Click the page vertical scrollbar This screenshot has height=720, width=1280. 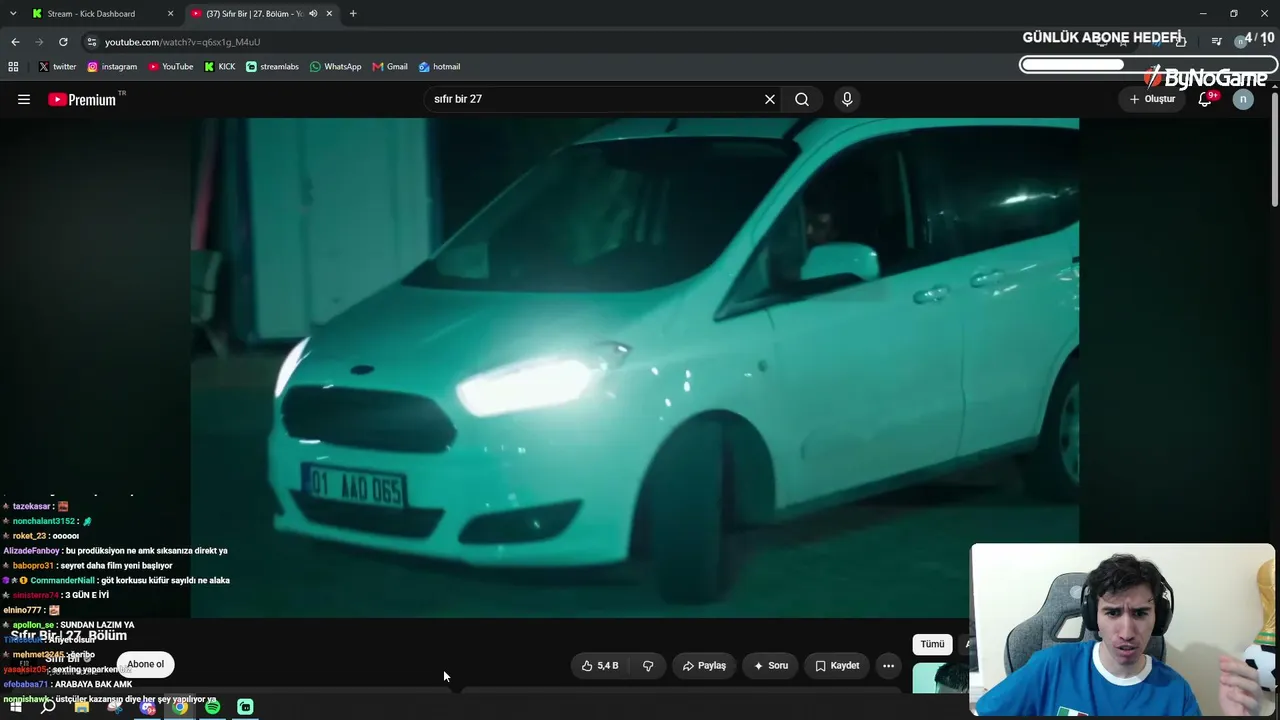coord(1275,150)
